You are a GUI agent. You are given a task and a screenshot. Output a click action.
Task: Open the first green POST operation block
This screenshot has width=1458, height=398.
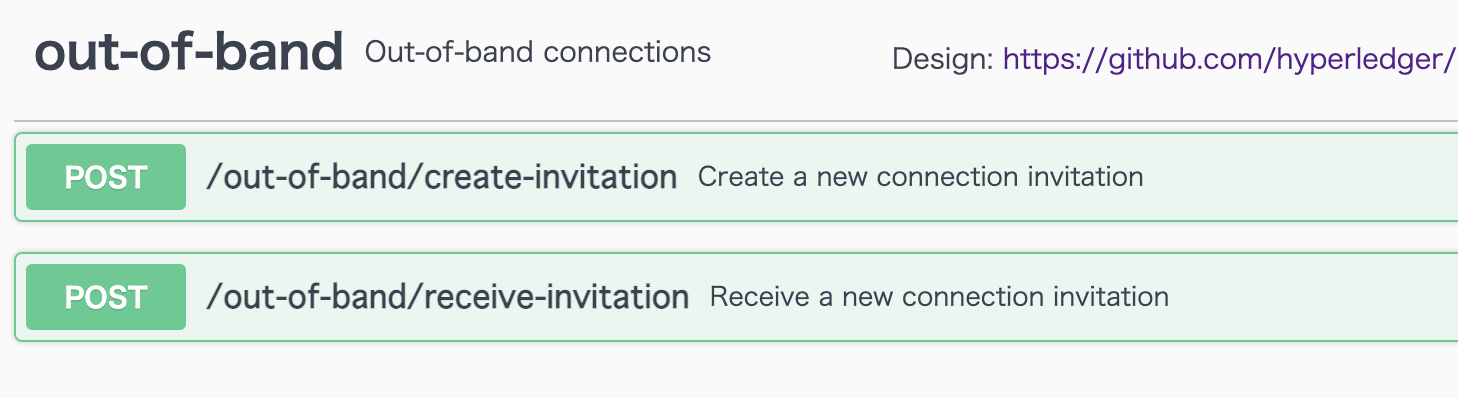pos(736,177)
